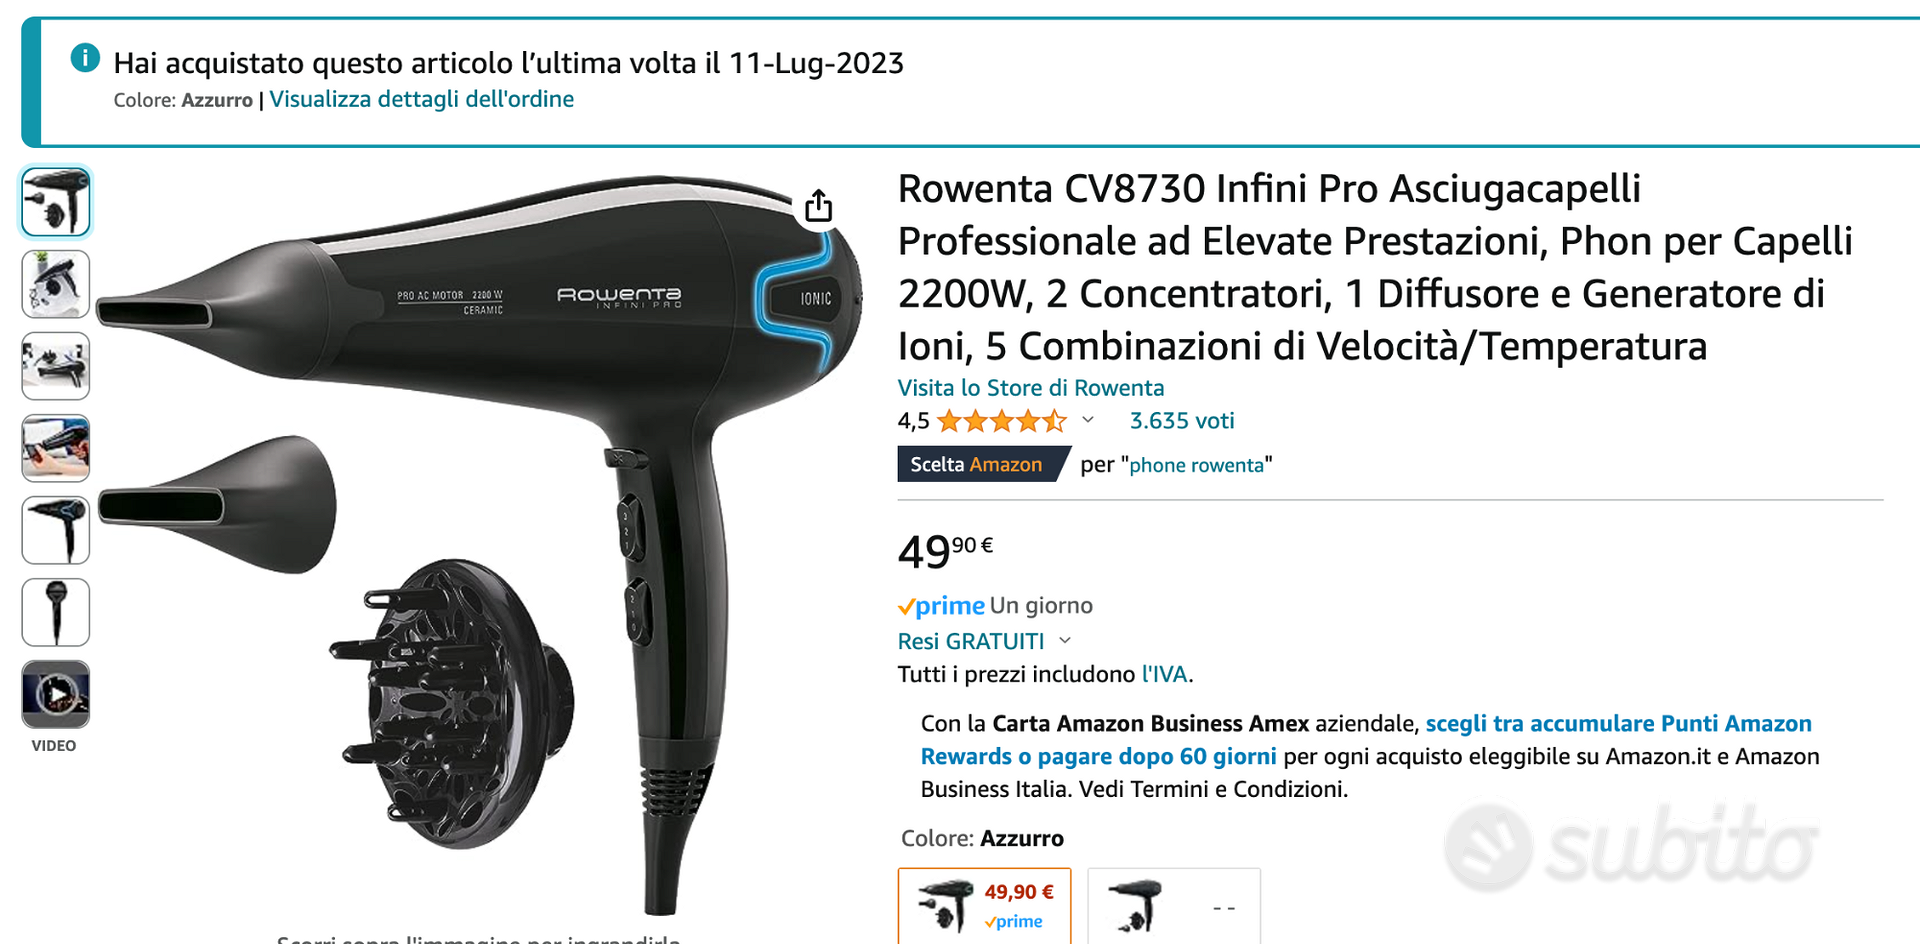Open the l'IVA information link
Viewport: 1920px width, 944px height.
tap(1165, 674)
